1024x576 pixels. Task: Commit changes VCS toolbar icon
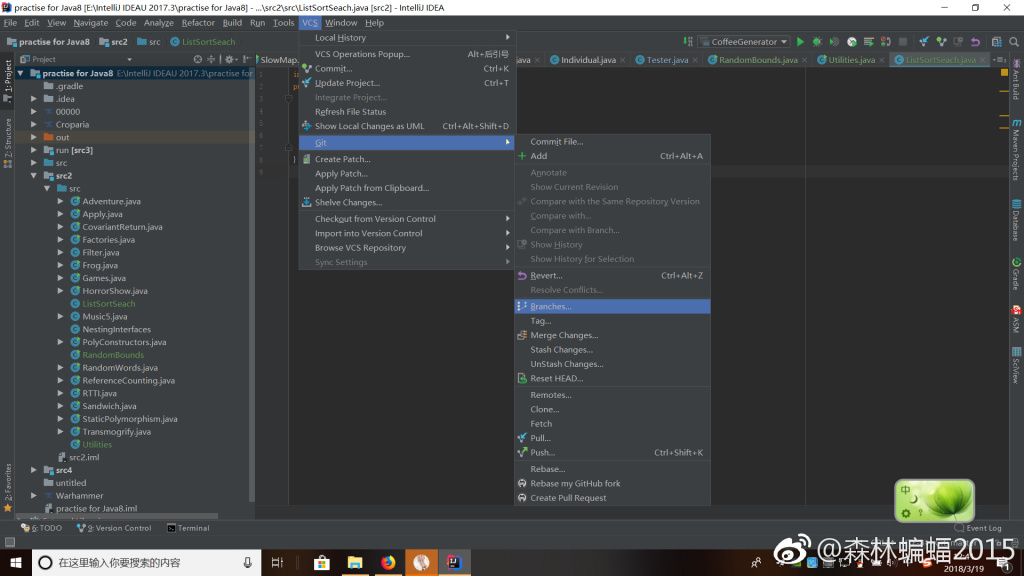point(941,42)
